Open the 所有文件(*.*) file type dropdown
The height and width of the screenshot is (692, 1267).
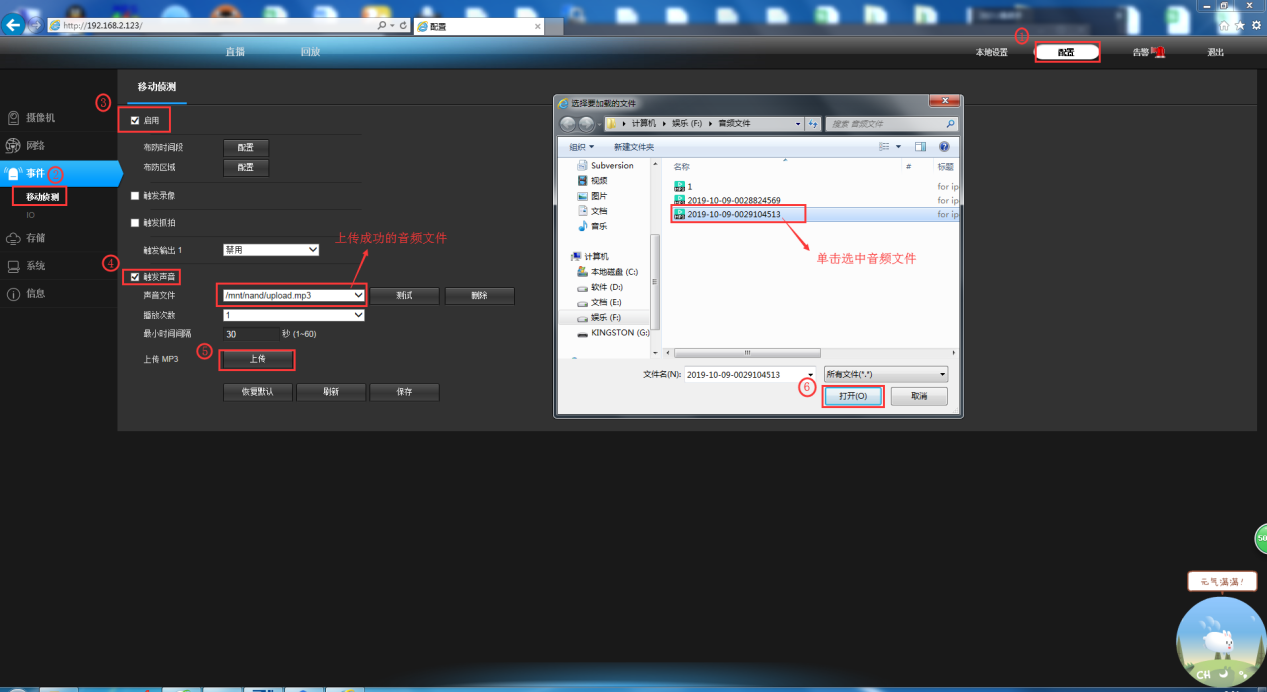pos(884,374)
